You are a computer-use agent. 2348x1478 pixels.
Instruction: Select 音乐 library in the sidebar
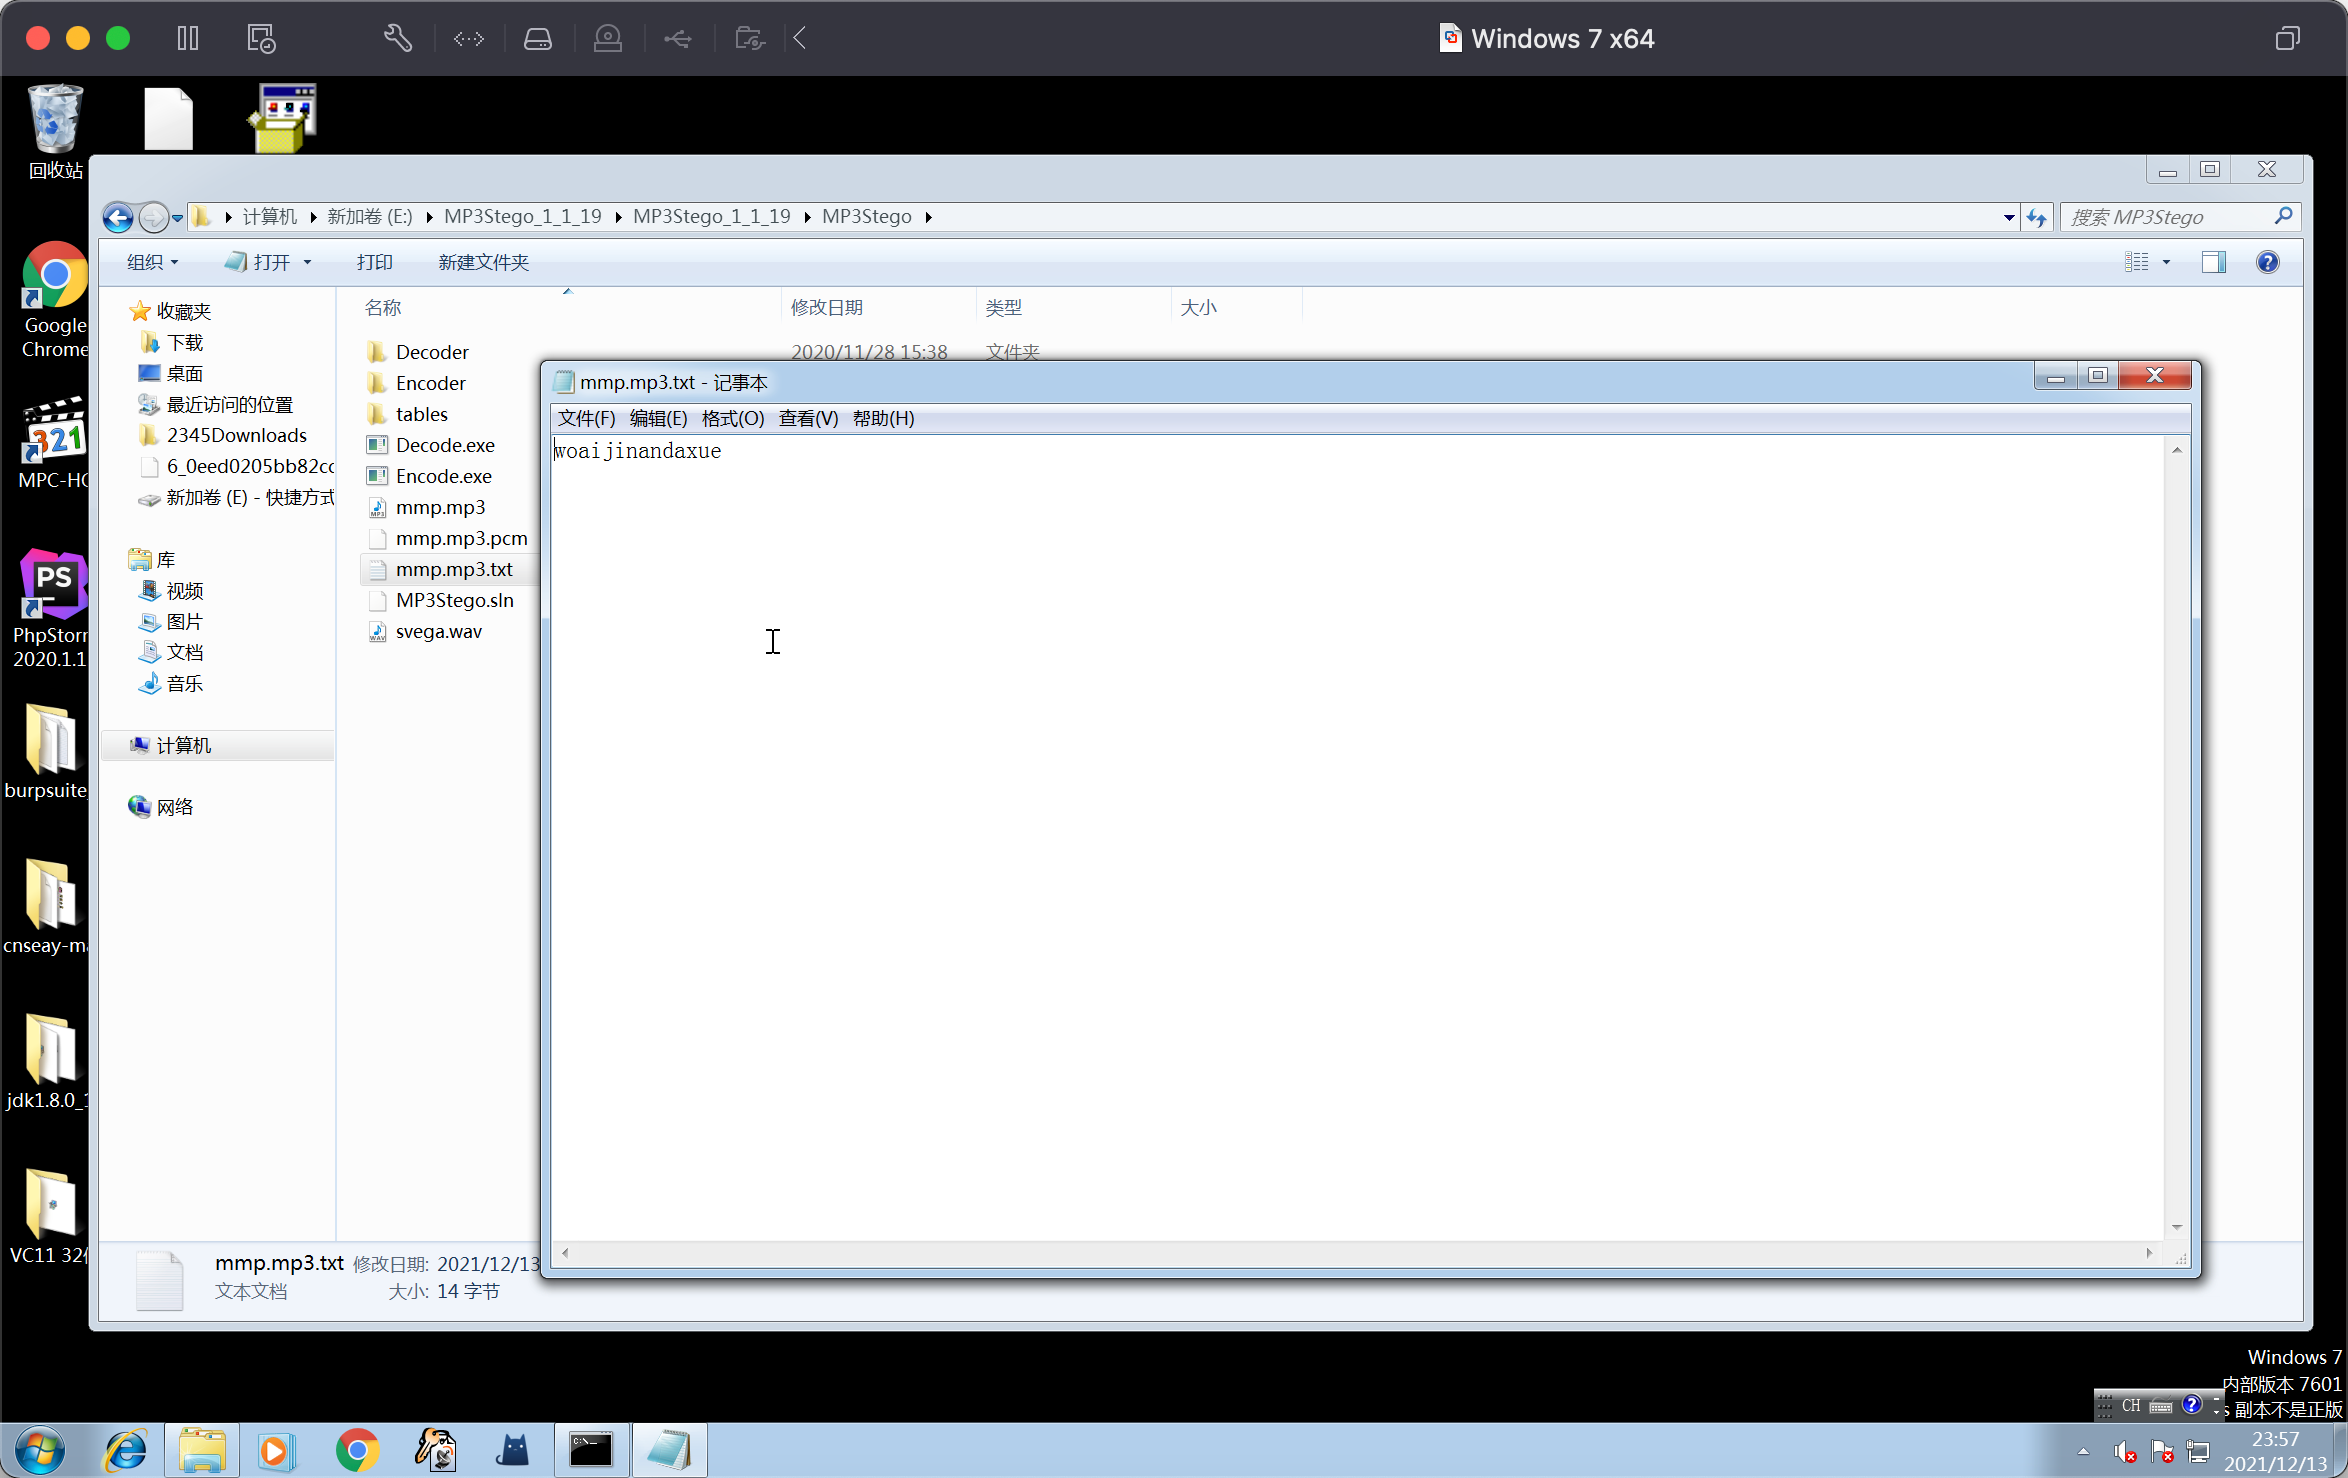(172, 684)
